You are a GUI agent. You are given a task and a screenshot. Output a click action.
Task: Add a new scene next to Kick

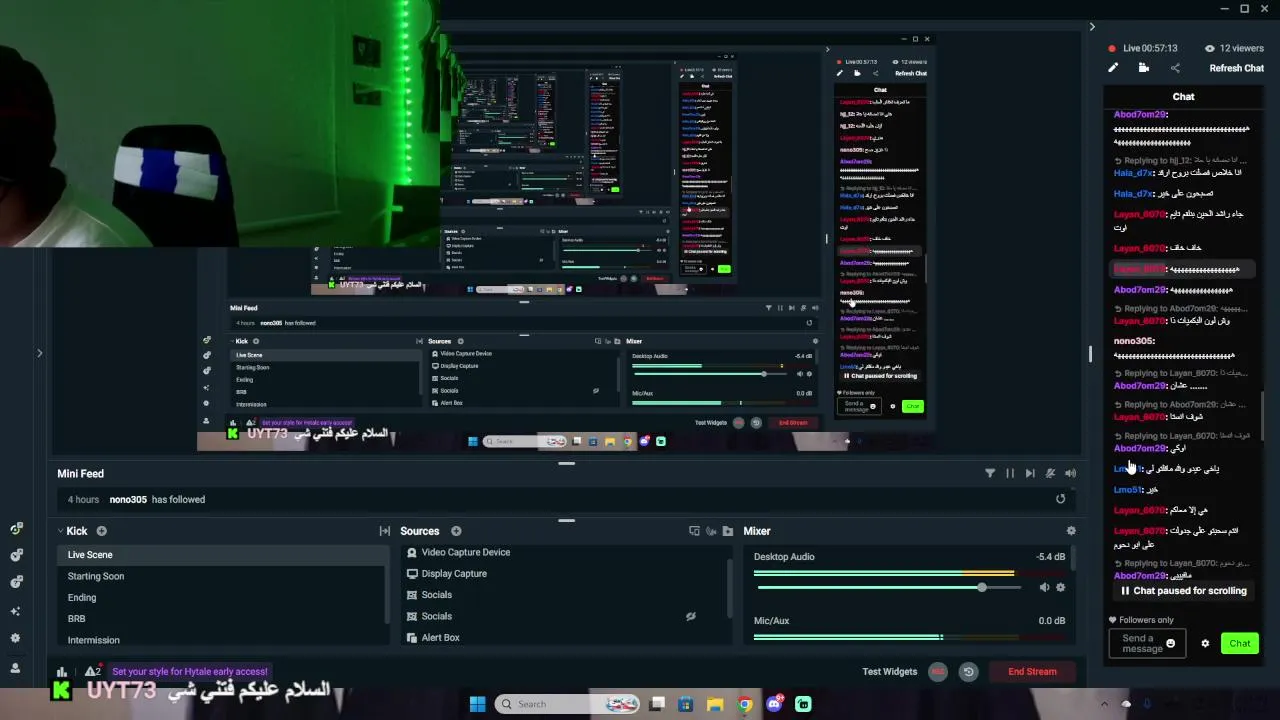101,531
